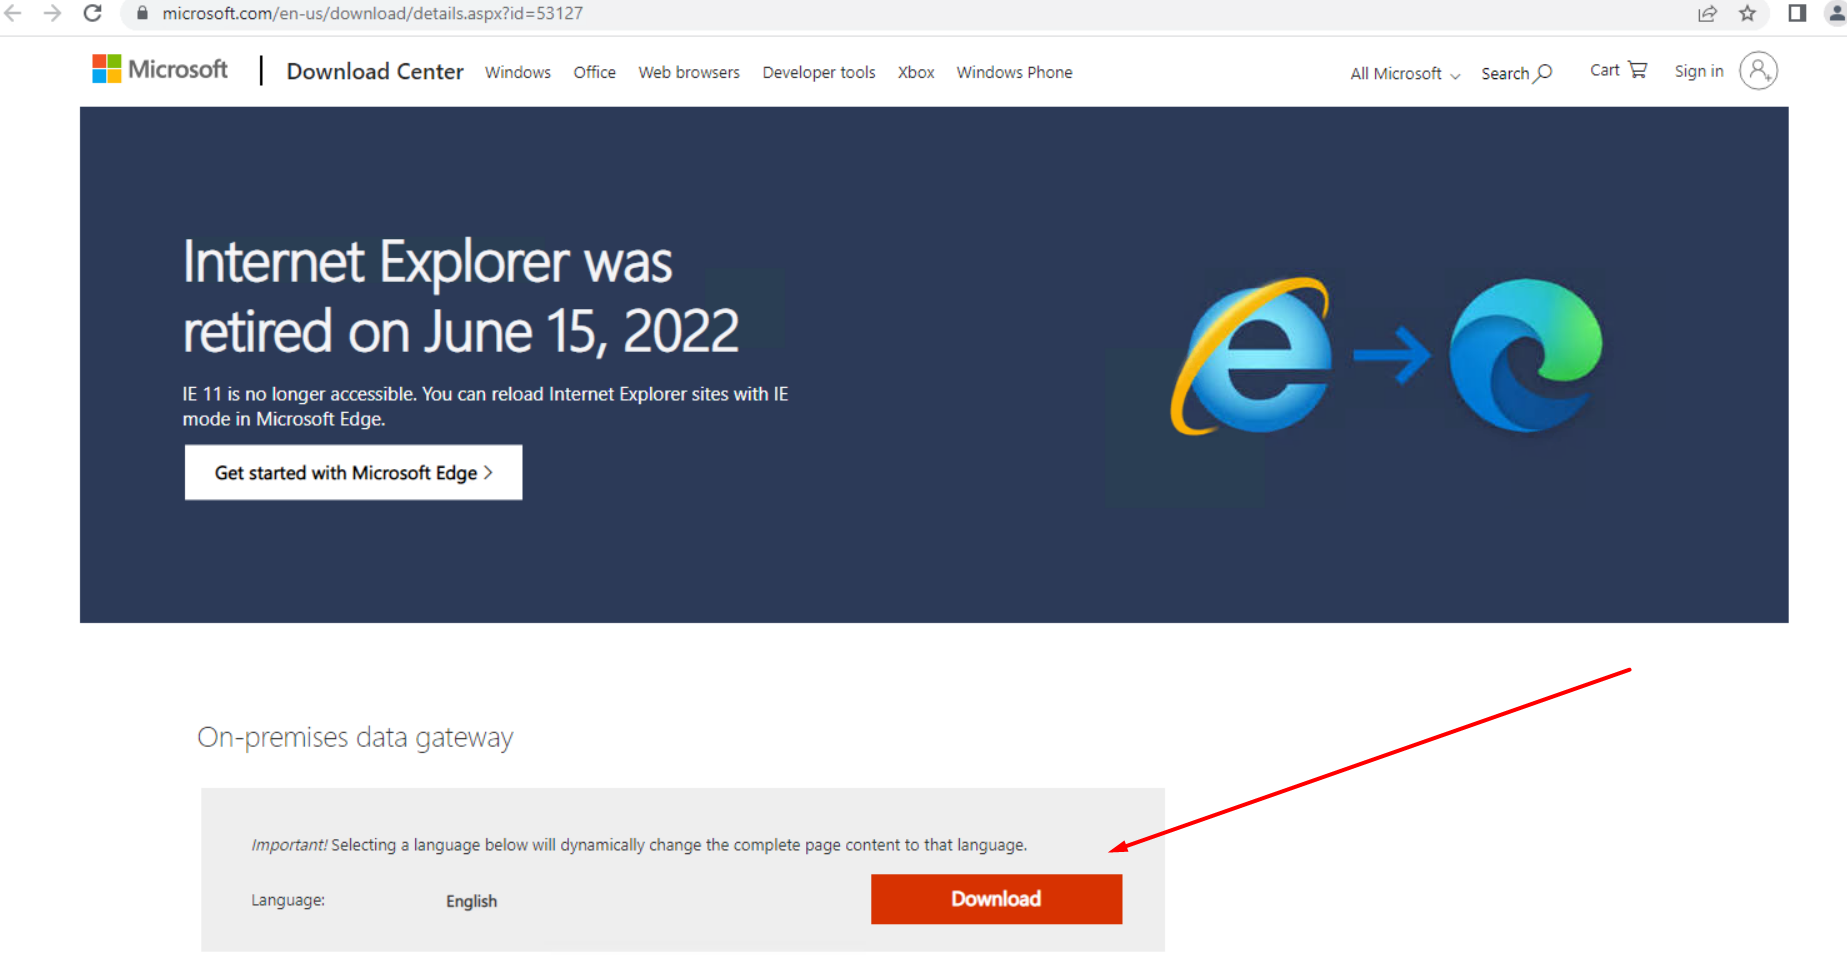Select the English language value
This screenshot has width=1847, height=968.
coord(471,901)
